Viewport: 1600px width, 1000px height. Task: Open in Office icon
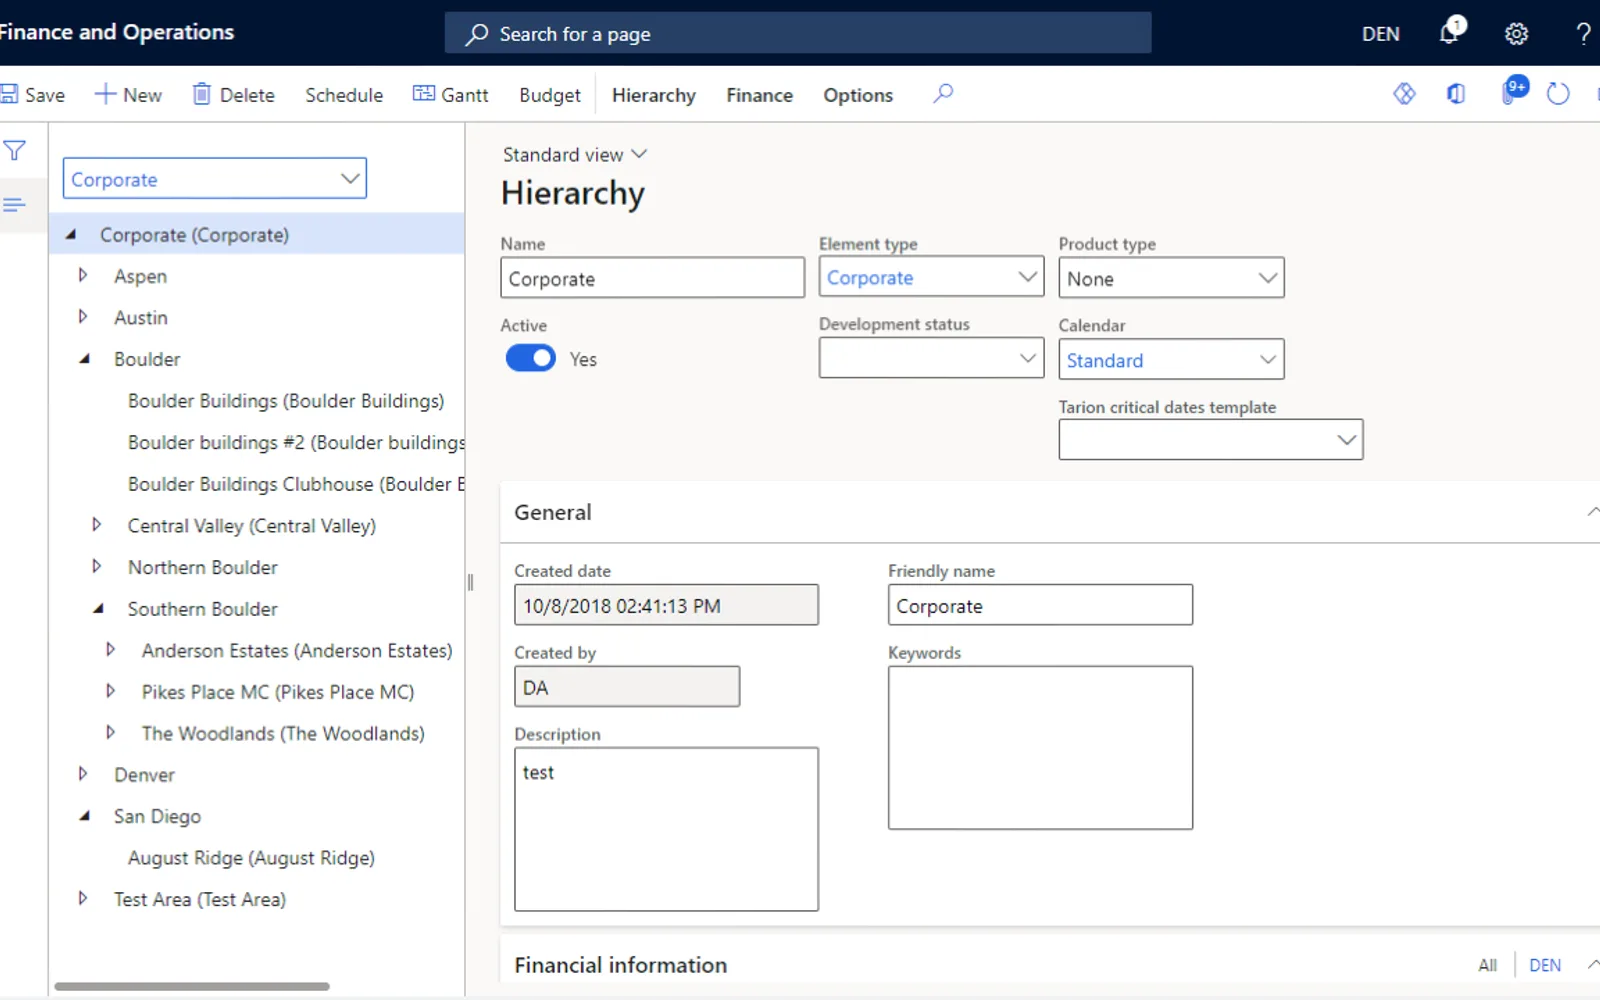tap(1456, 94)
